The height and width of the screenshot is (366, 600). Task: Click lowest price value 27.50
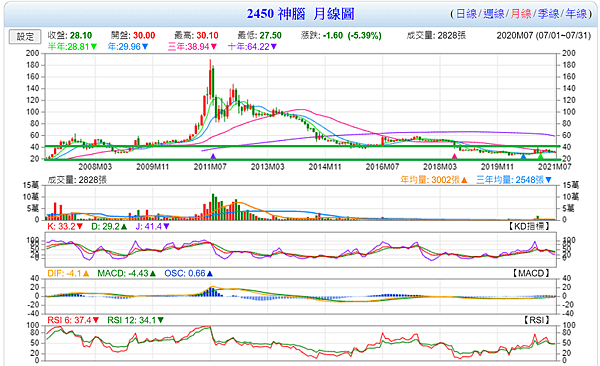click(270, 36)
